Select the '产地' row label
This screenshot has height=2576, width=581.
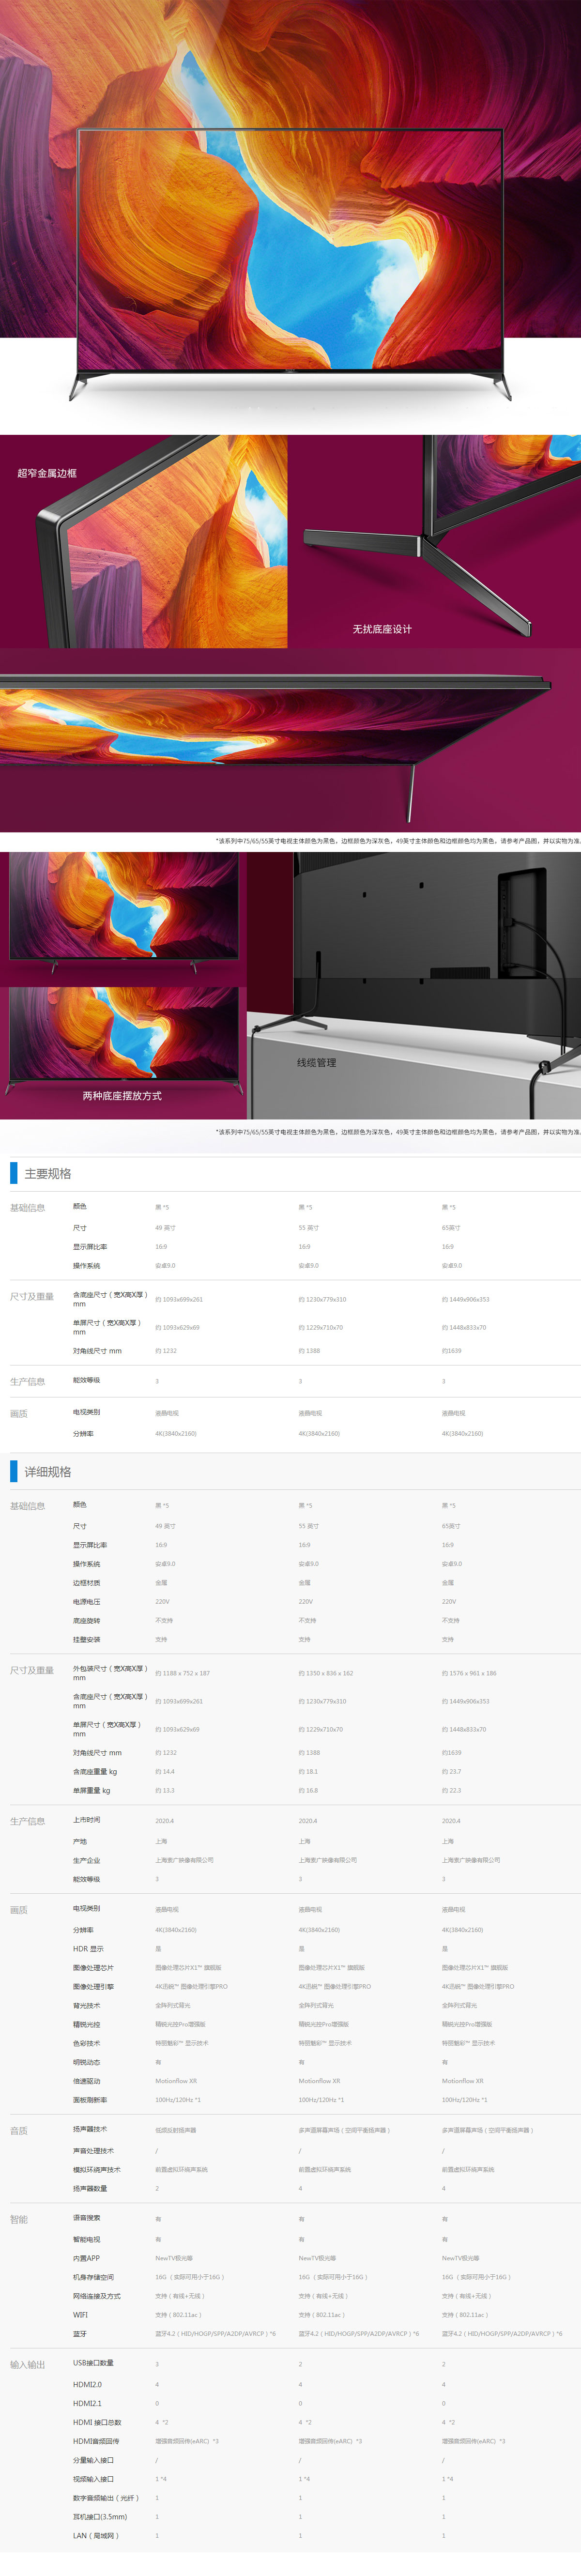click(x=80, y=1841)
